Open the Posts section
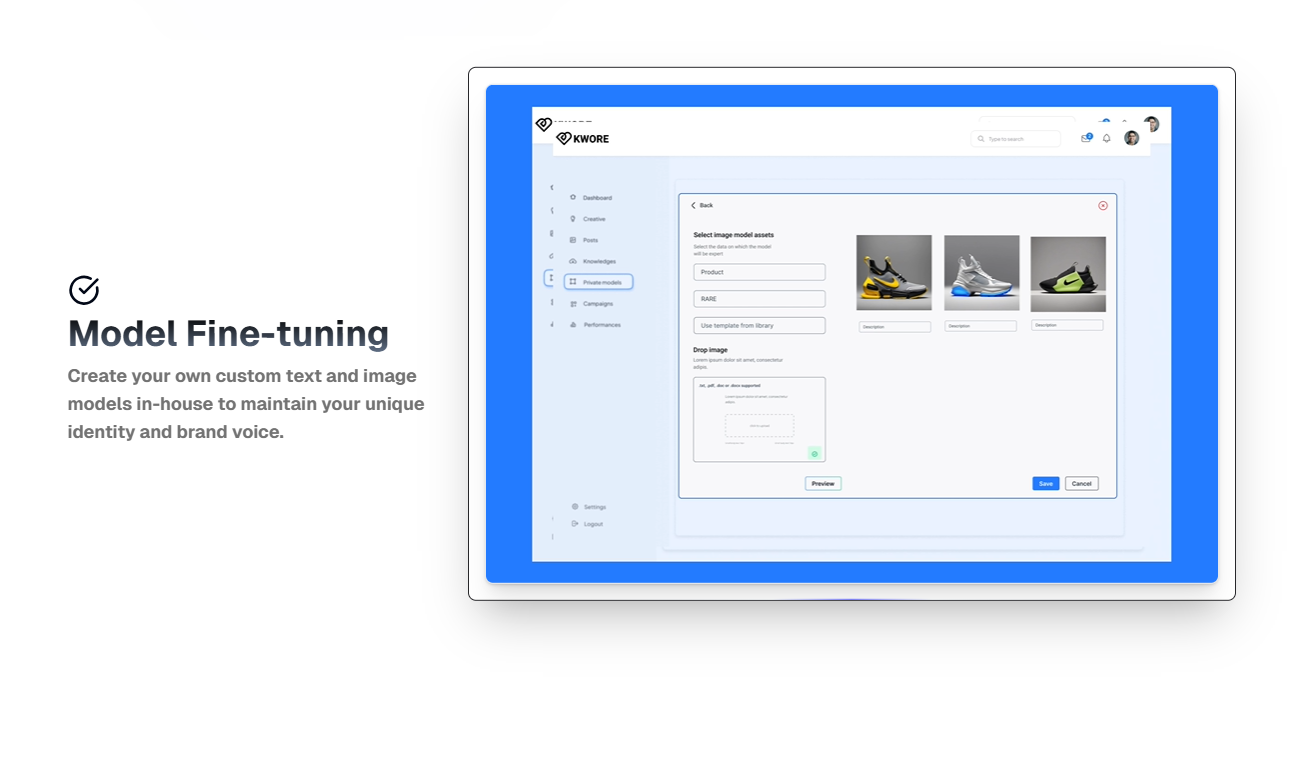Screen dimensions: 1294x773 [x=591, y=240]
